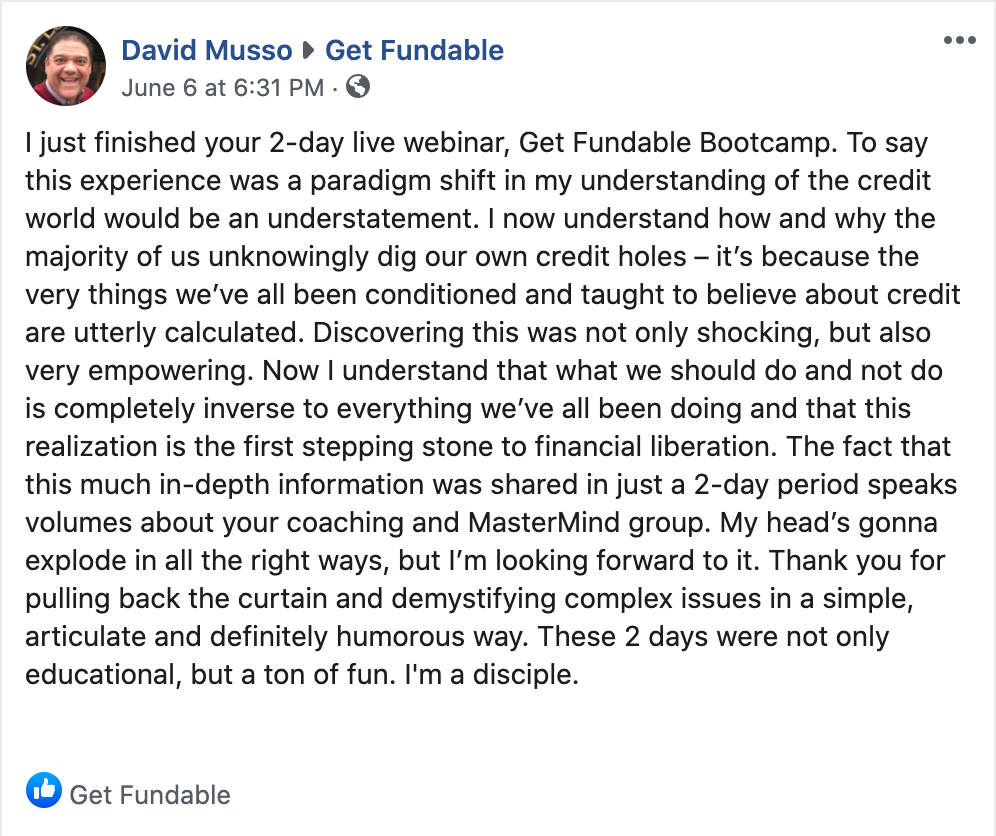Click the words "financial liberation" in the post

[x=652, y=446]
